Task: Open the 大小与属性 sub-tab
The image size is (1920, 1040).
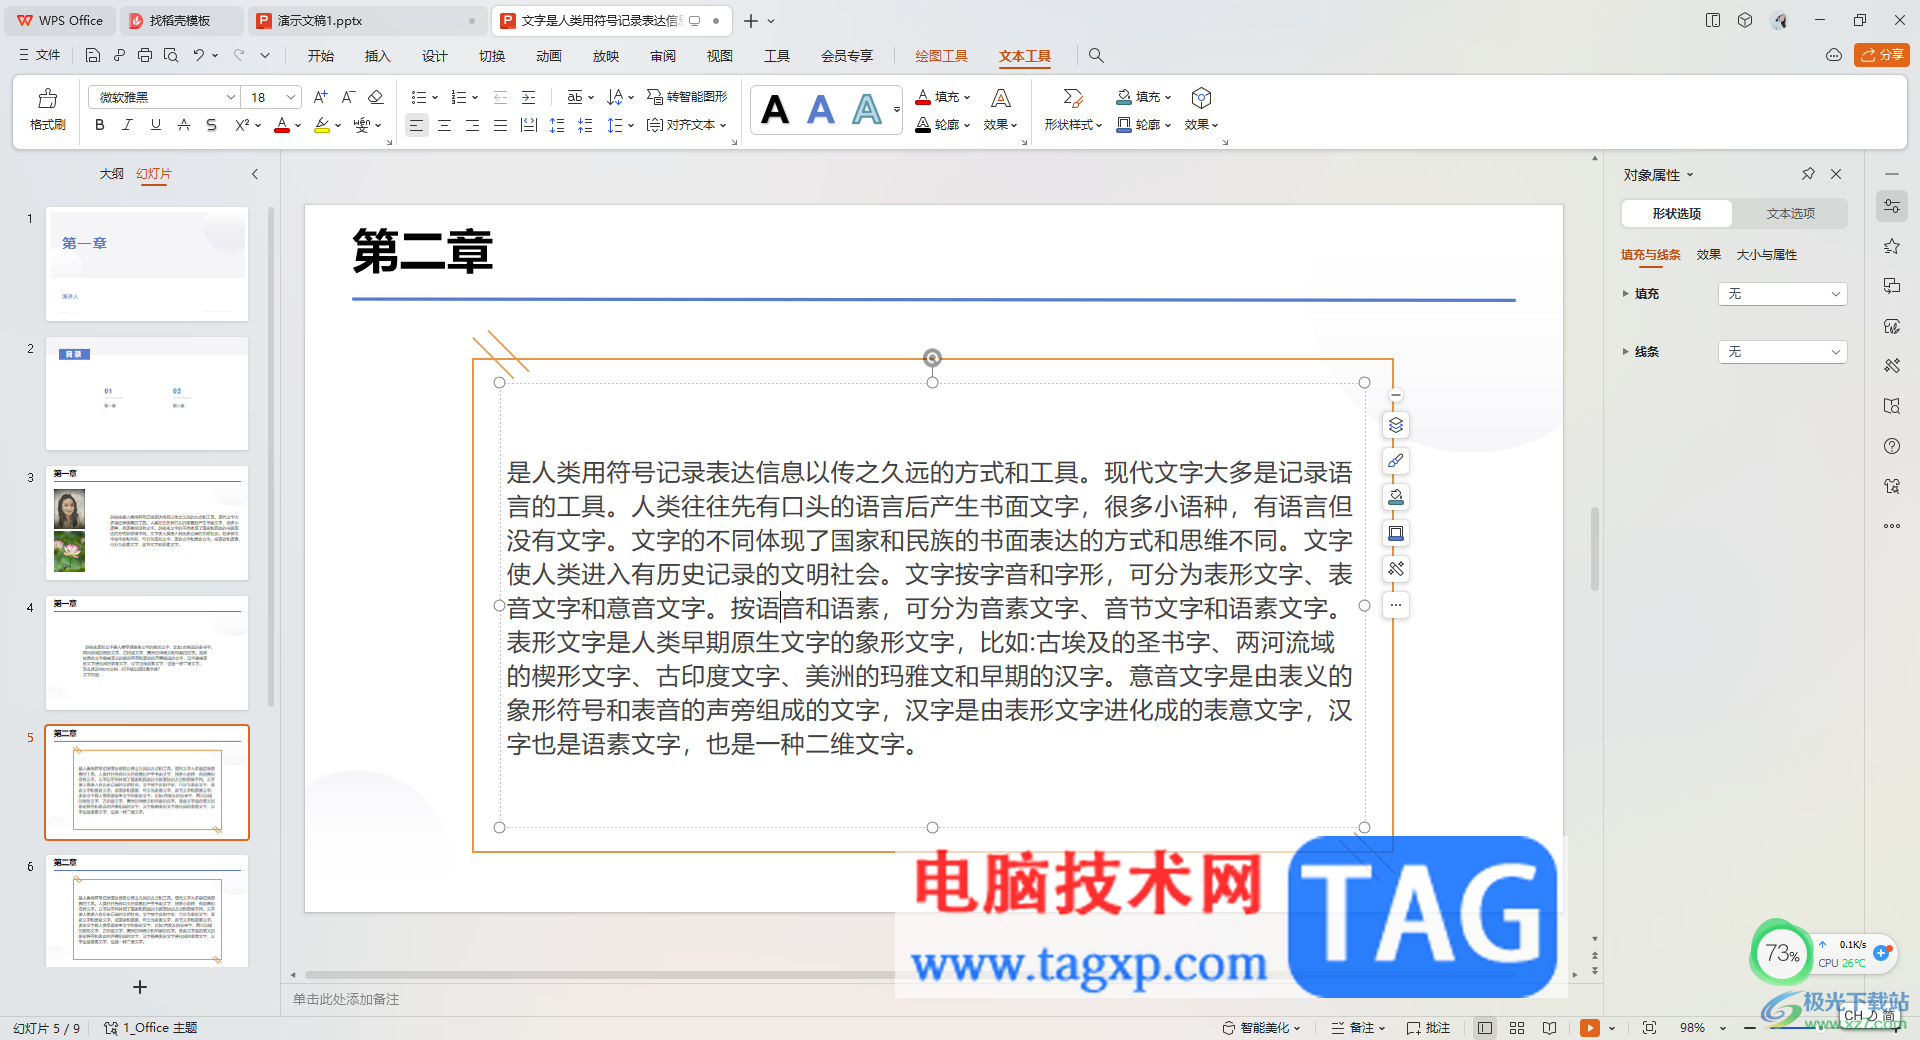Action: coord(1766,255)
